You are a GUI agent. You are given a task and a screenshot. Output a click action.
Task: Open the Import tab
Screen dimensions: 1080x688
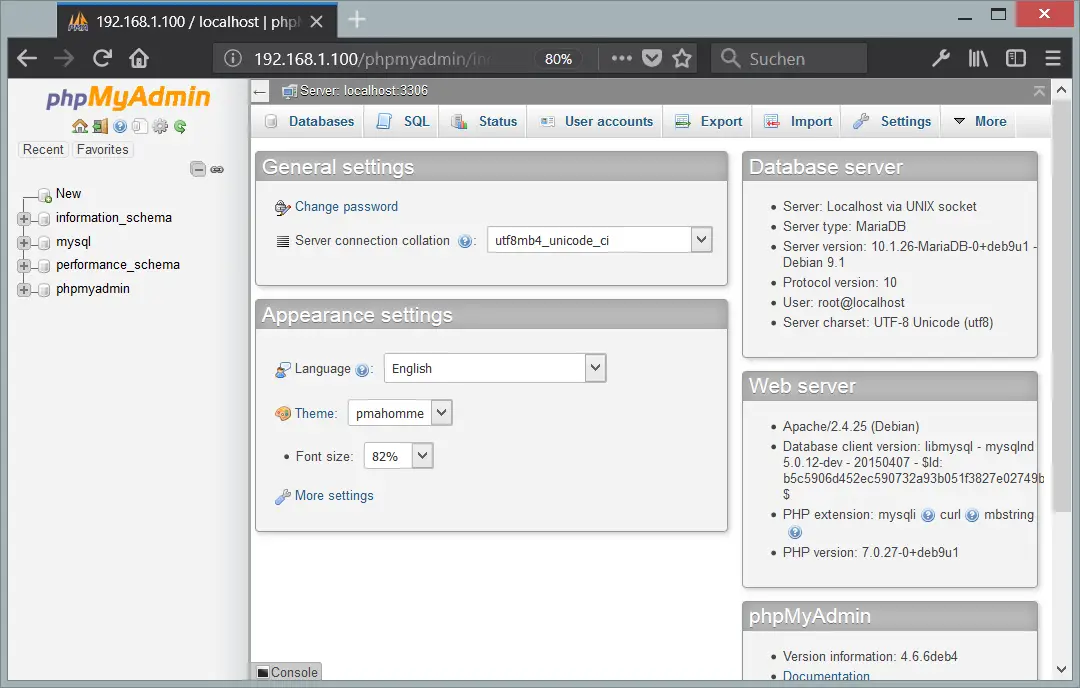(x=798, y=121)
